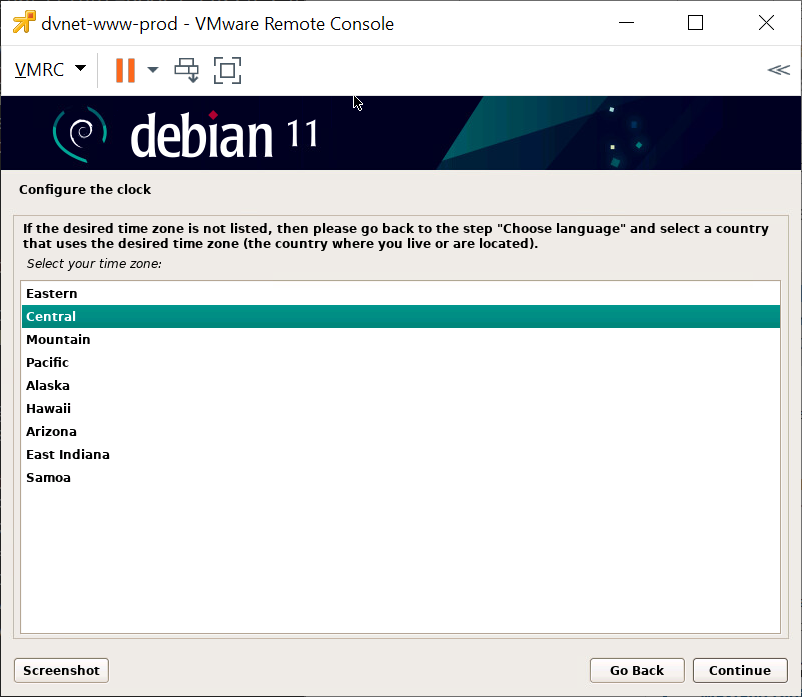Click the pause virtual machine icon
Viewport: 802px width, 697px height.
pos(125,70)
